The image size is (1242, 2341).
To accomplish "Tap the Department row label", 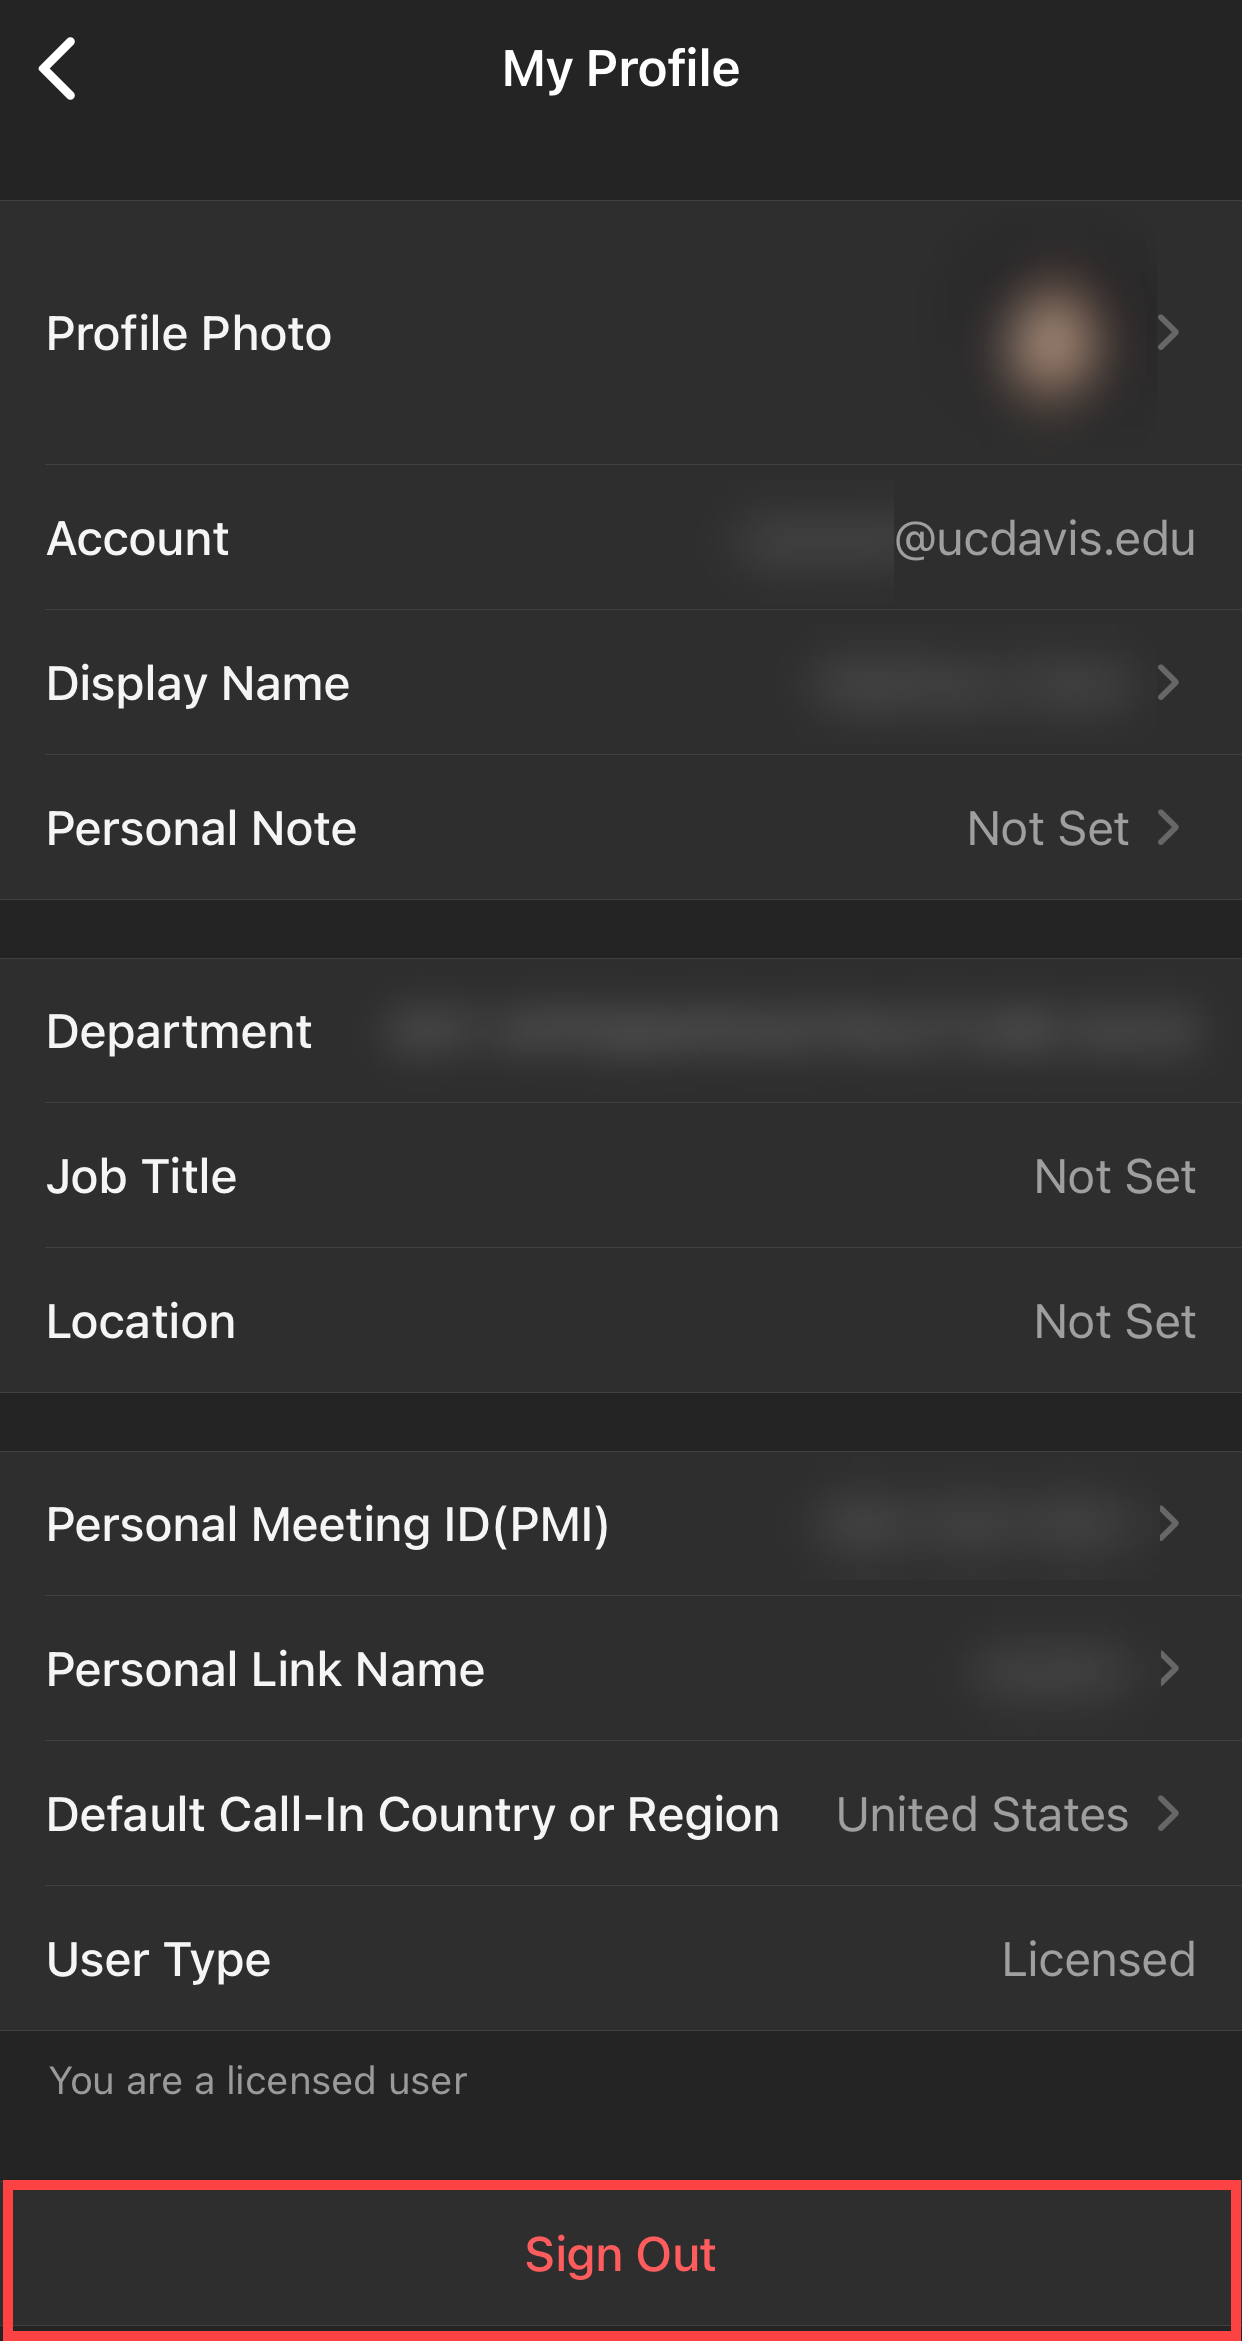I will 179,1032.
